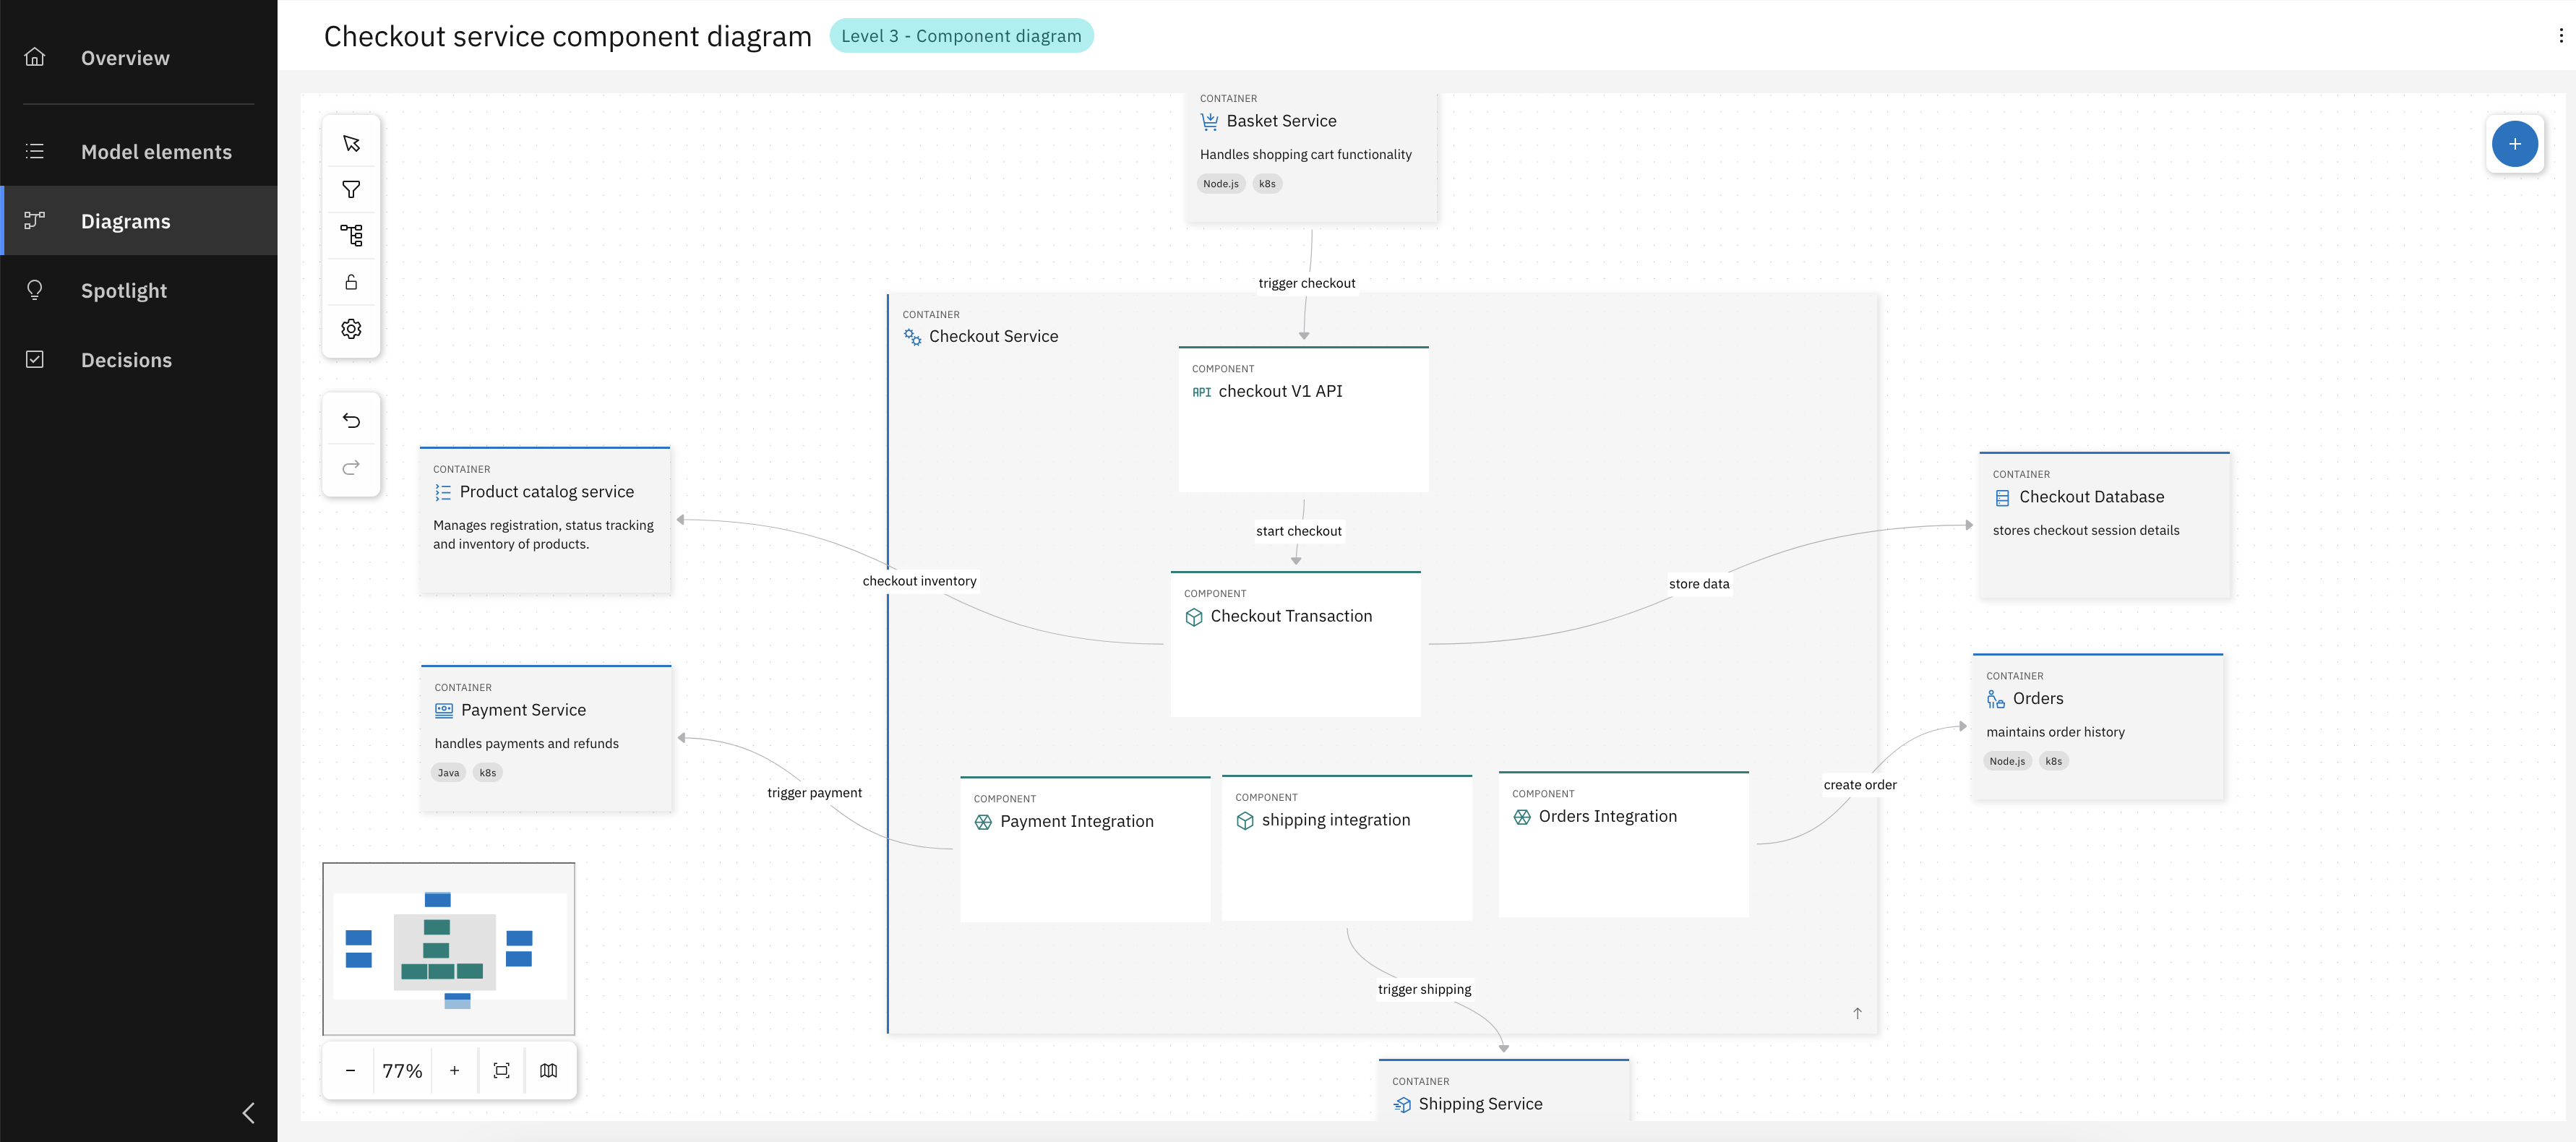Click the redo arrow
Viewport: 2576px width, 1142px height.
[x=351, y=467]
